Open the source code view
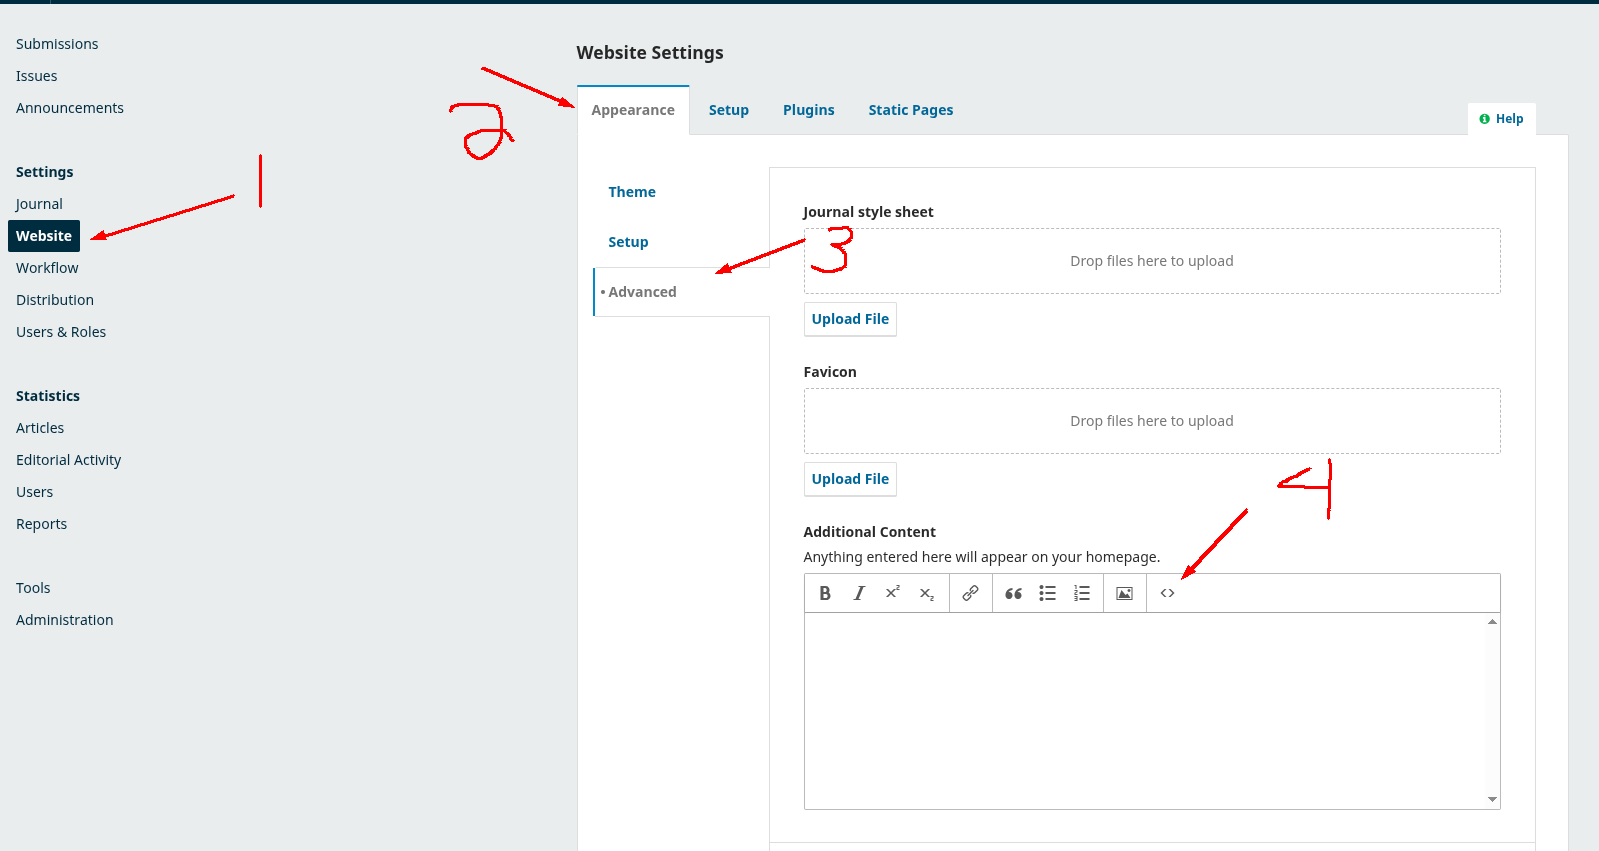Image resolution: width=1599 pixels, height=851 pixels. pyautogui.click(x=1167, y=593)
